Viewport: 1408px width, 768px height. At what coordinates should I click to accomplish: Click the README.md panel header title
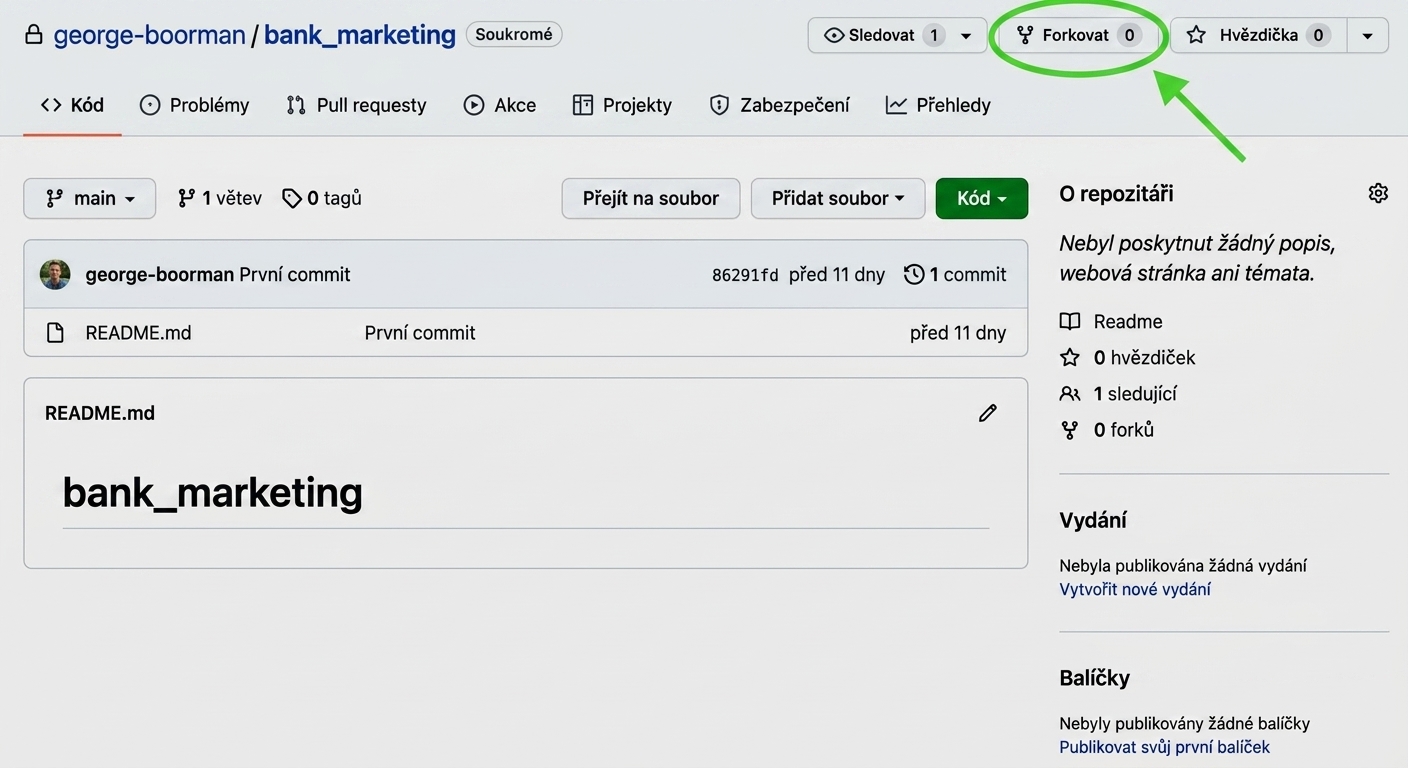pos(100,413)
